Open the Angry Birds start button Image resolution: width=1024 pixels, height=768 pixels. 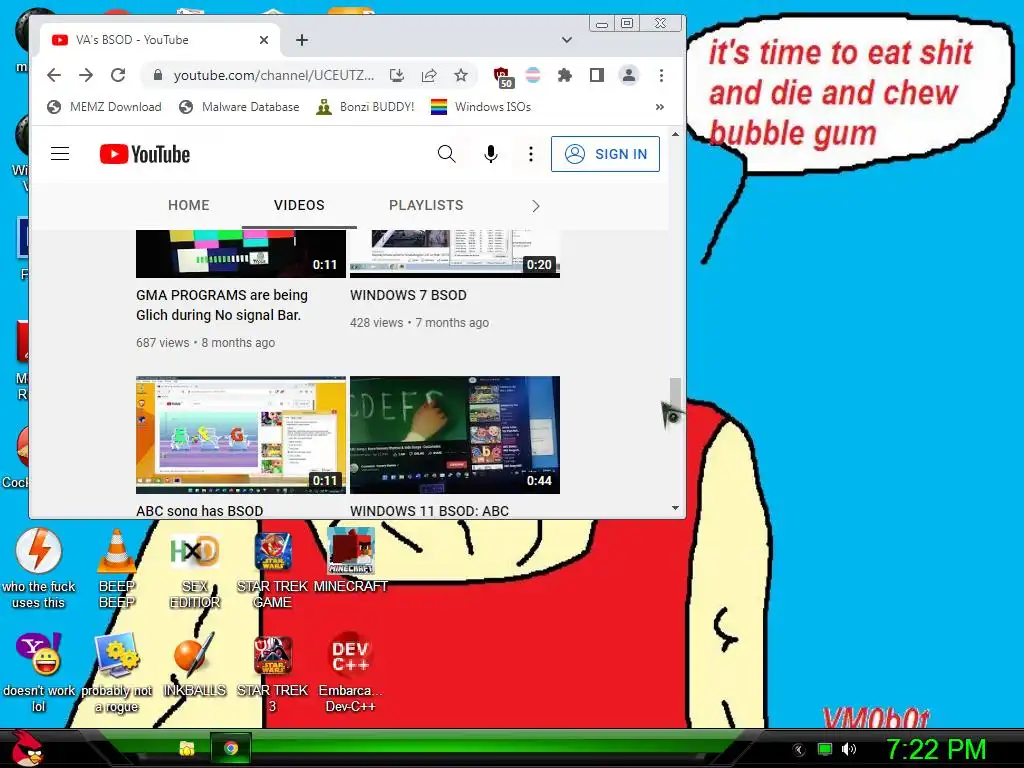(x=27, y=748)
